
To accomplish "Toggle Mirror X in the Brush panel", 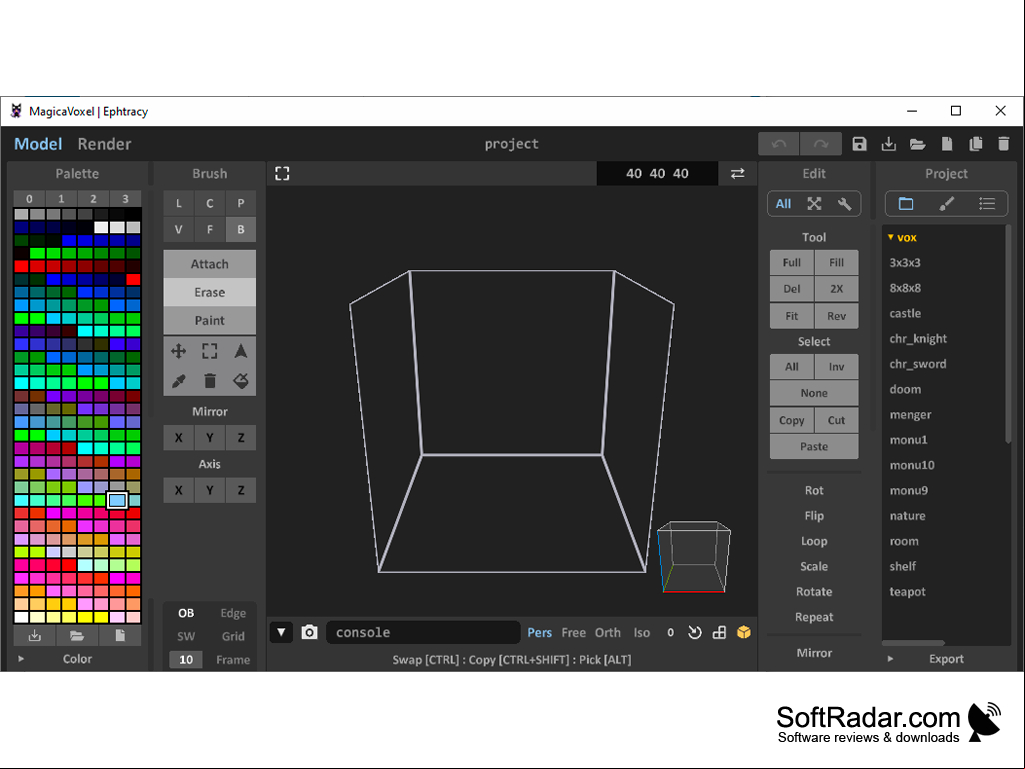I will click(178, 437).
